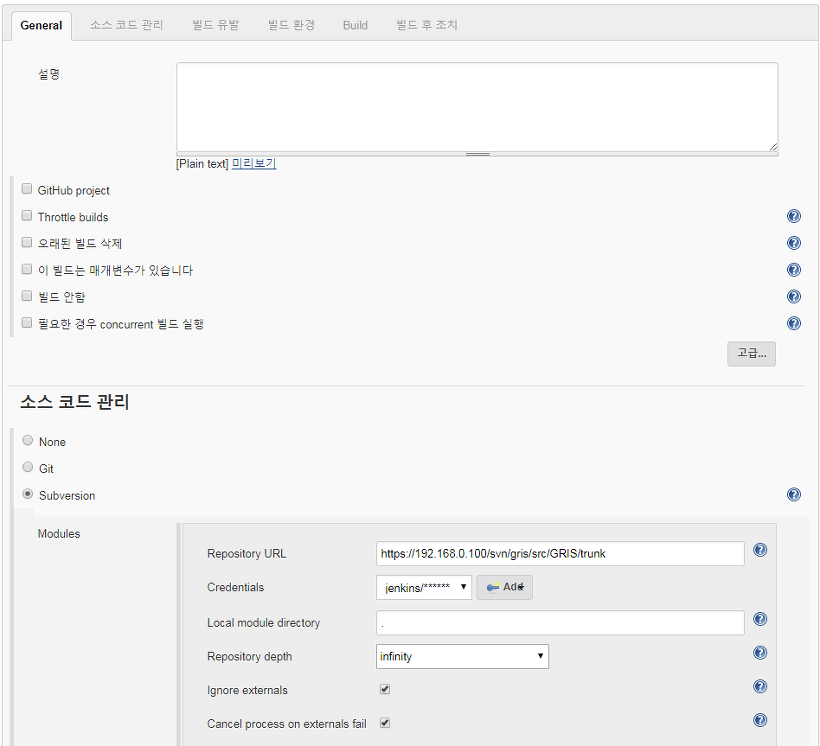Show help for Repository URL field

coord(760,550)
